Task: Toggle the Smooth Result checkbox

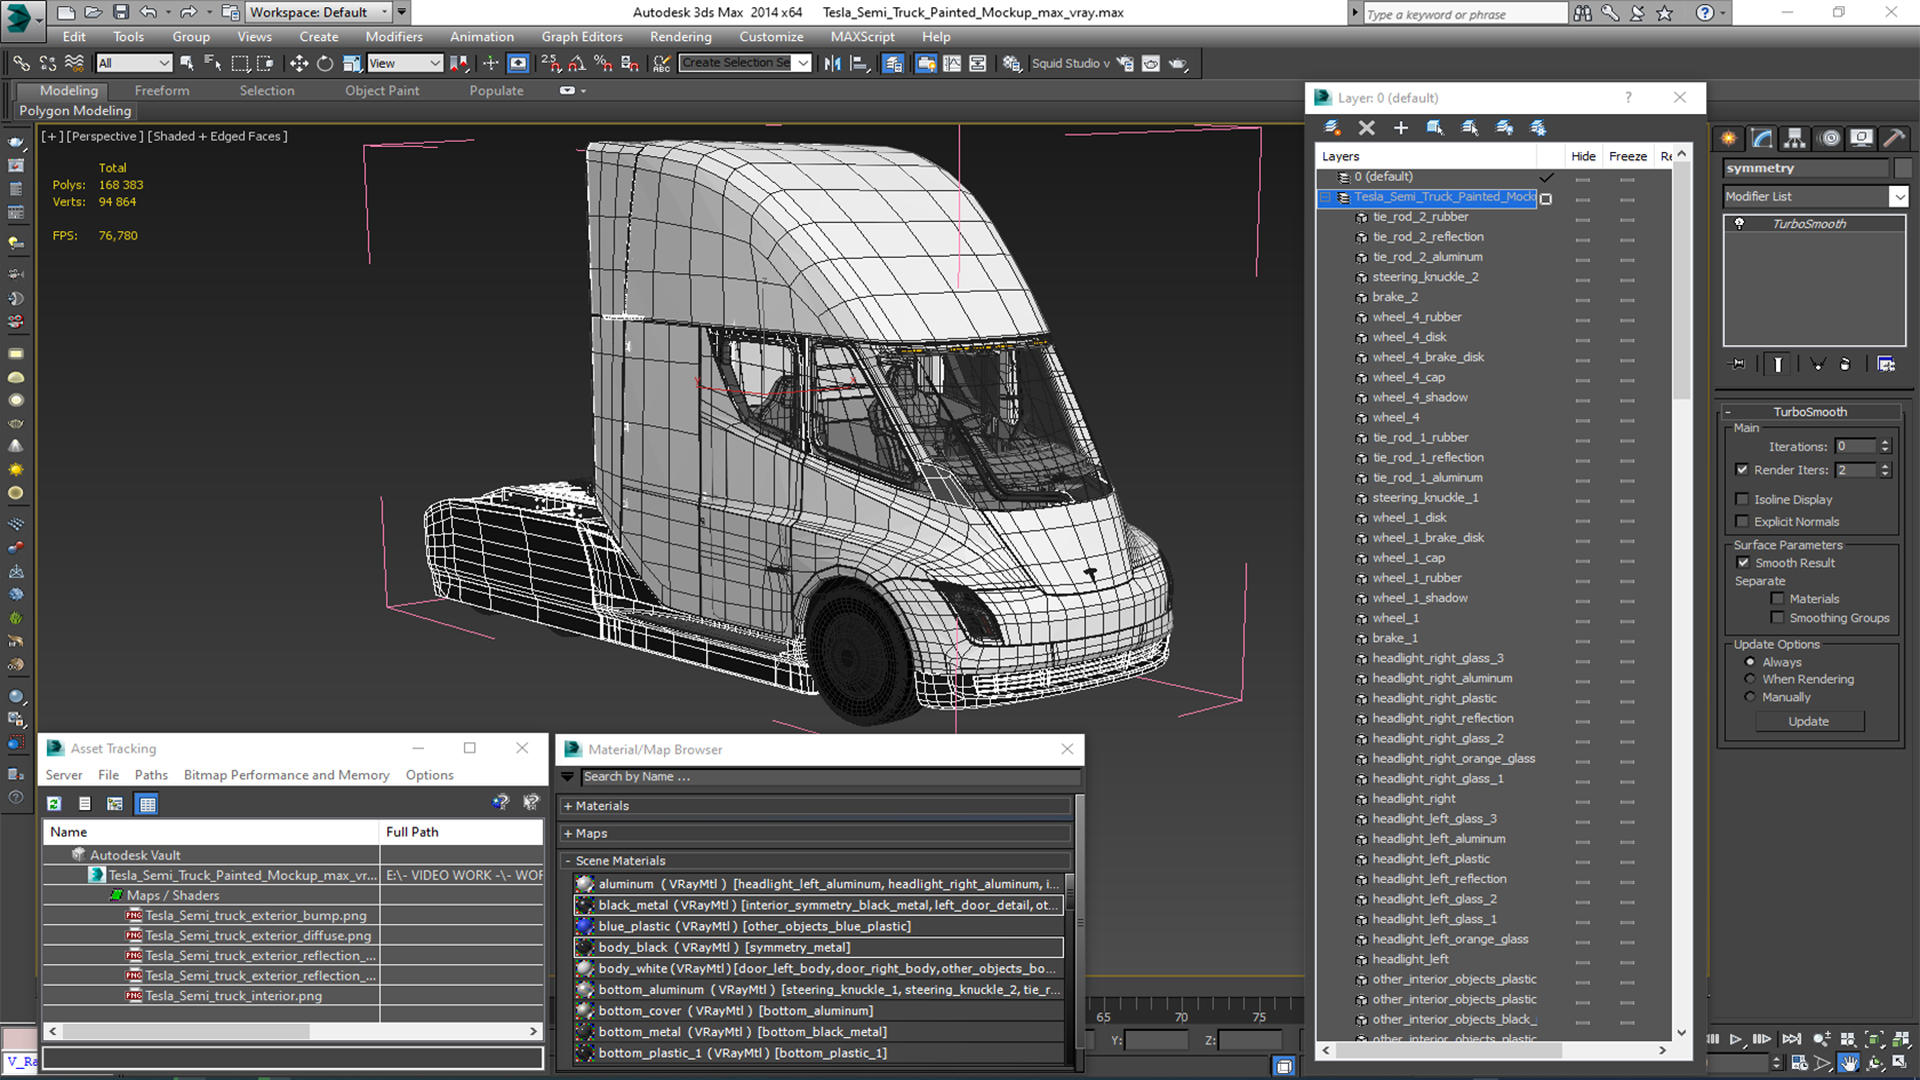Action: tap(1743, 563)
